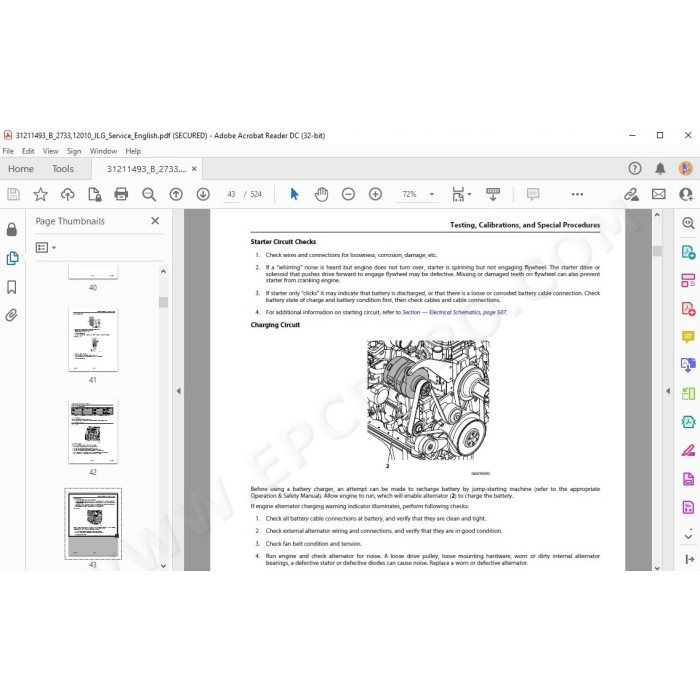Collapse the right tools pane arrow
Image resolution: width=700 pixels, height=700 pixels.
point(668,391)
